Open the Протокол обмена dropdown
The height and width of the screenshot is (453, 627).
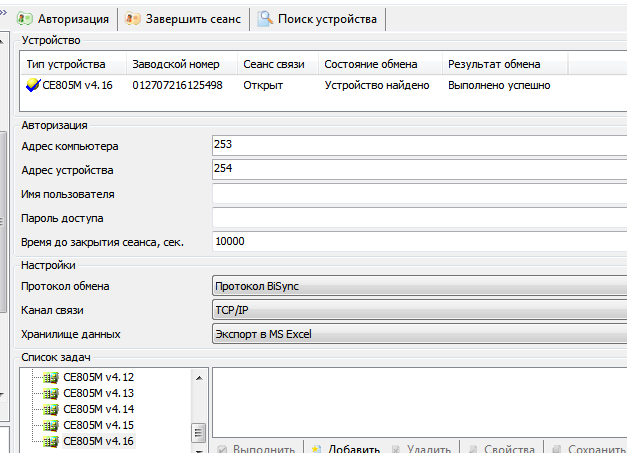[419, 287]
